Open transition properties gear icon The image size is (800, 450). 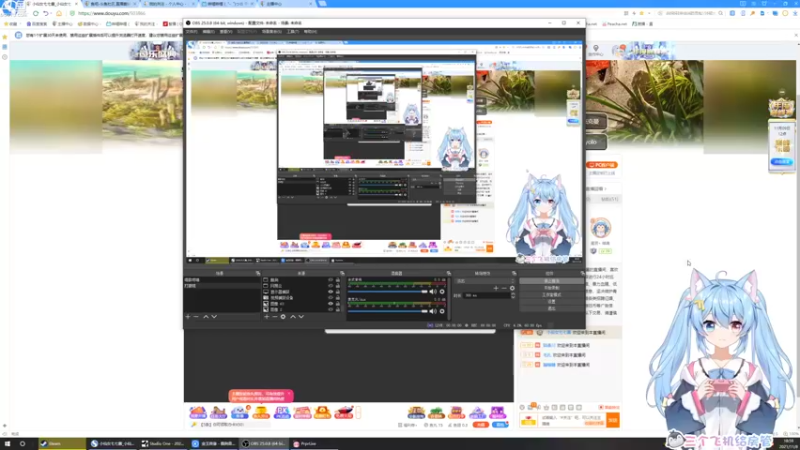coord(512,288)
